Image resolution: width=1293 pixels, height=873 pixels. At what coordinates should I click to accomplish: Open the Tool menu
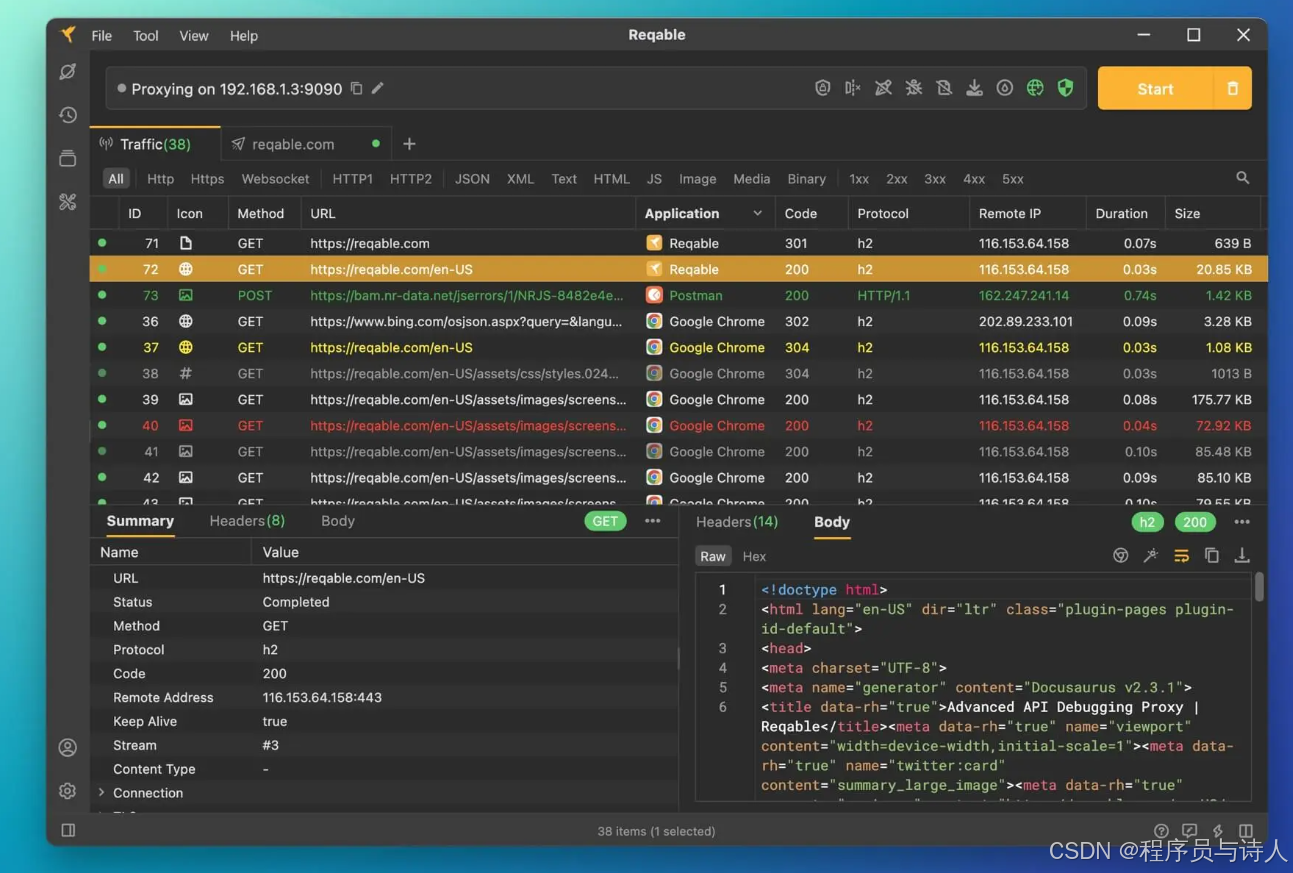click(x=146, y=36)
